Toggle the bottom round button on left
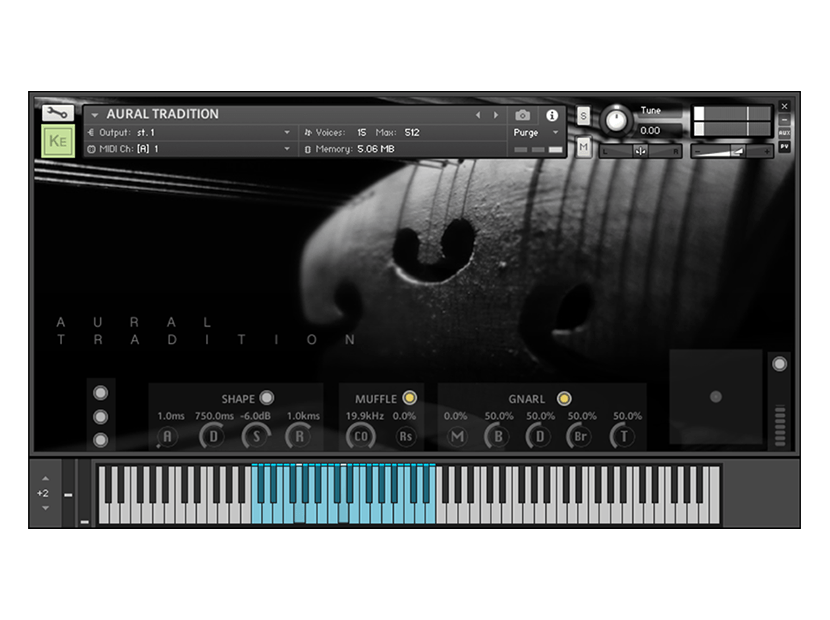The image size is (830, 620). click(x=101, y=440)
